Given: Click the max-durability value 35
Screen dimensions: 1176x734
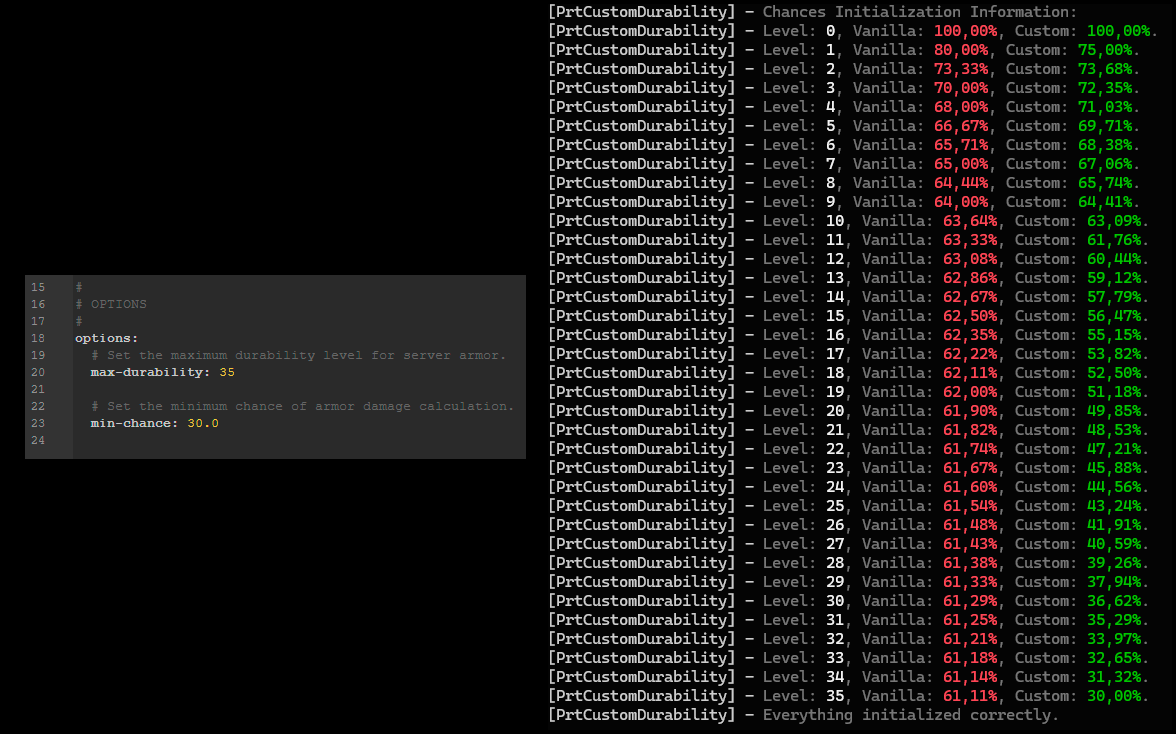Looking at the screenshot, I should [x=226, y=372].
